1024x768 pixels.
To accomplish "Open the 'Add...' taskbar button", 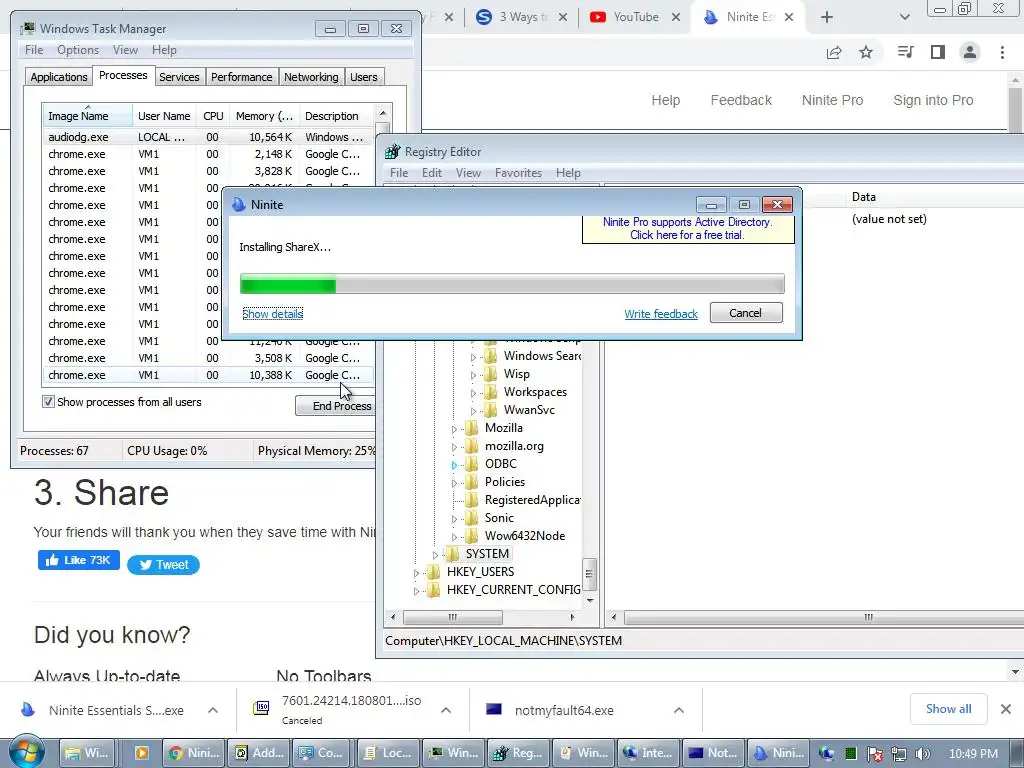I will point(259,753).
